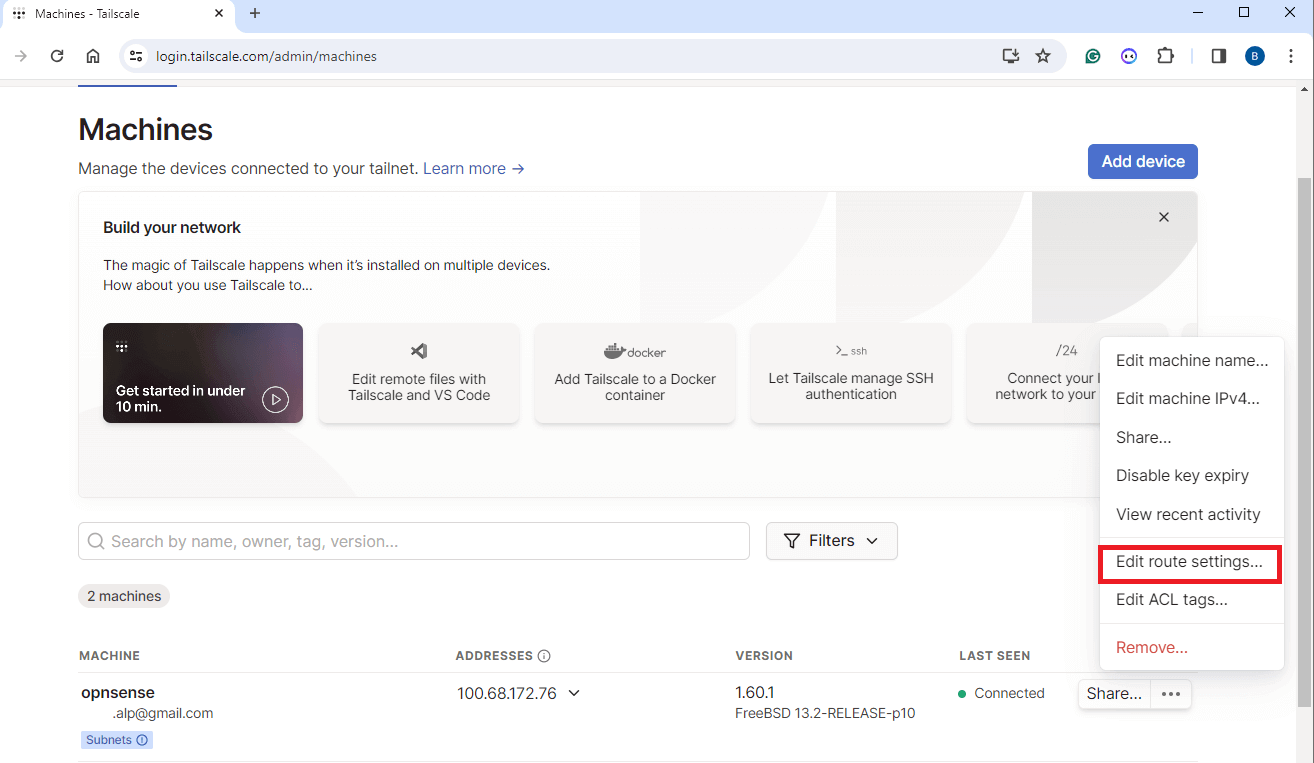Open the Add Tailscale to Docker container card
Screen dimensions: 1314x763
[x=635, y=373]
